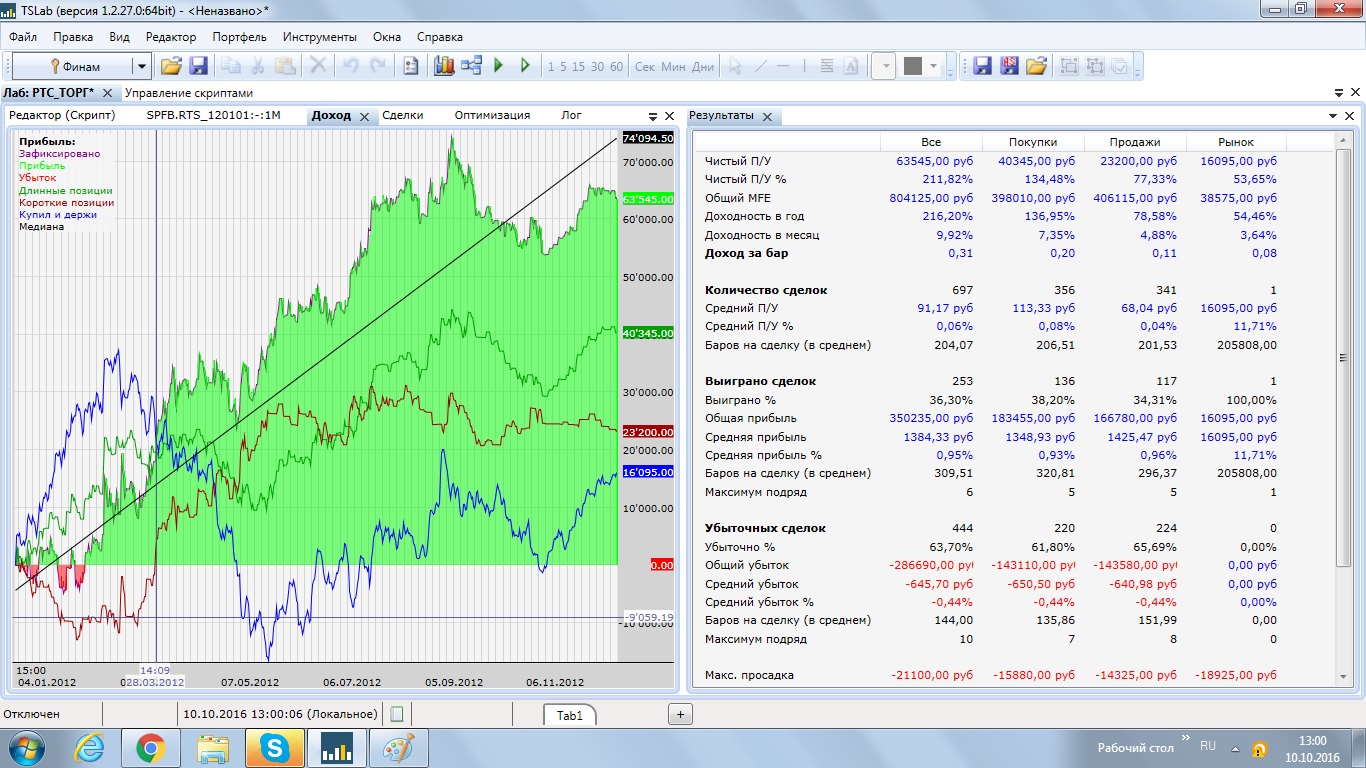The height and width of the screenshot is (768, 1366).
Task: Save with the floppy disk icon next to open folder
Action: coord(198,66)
